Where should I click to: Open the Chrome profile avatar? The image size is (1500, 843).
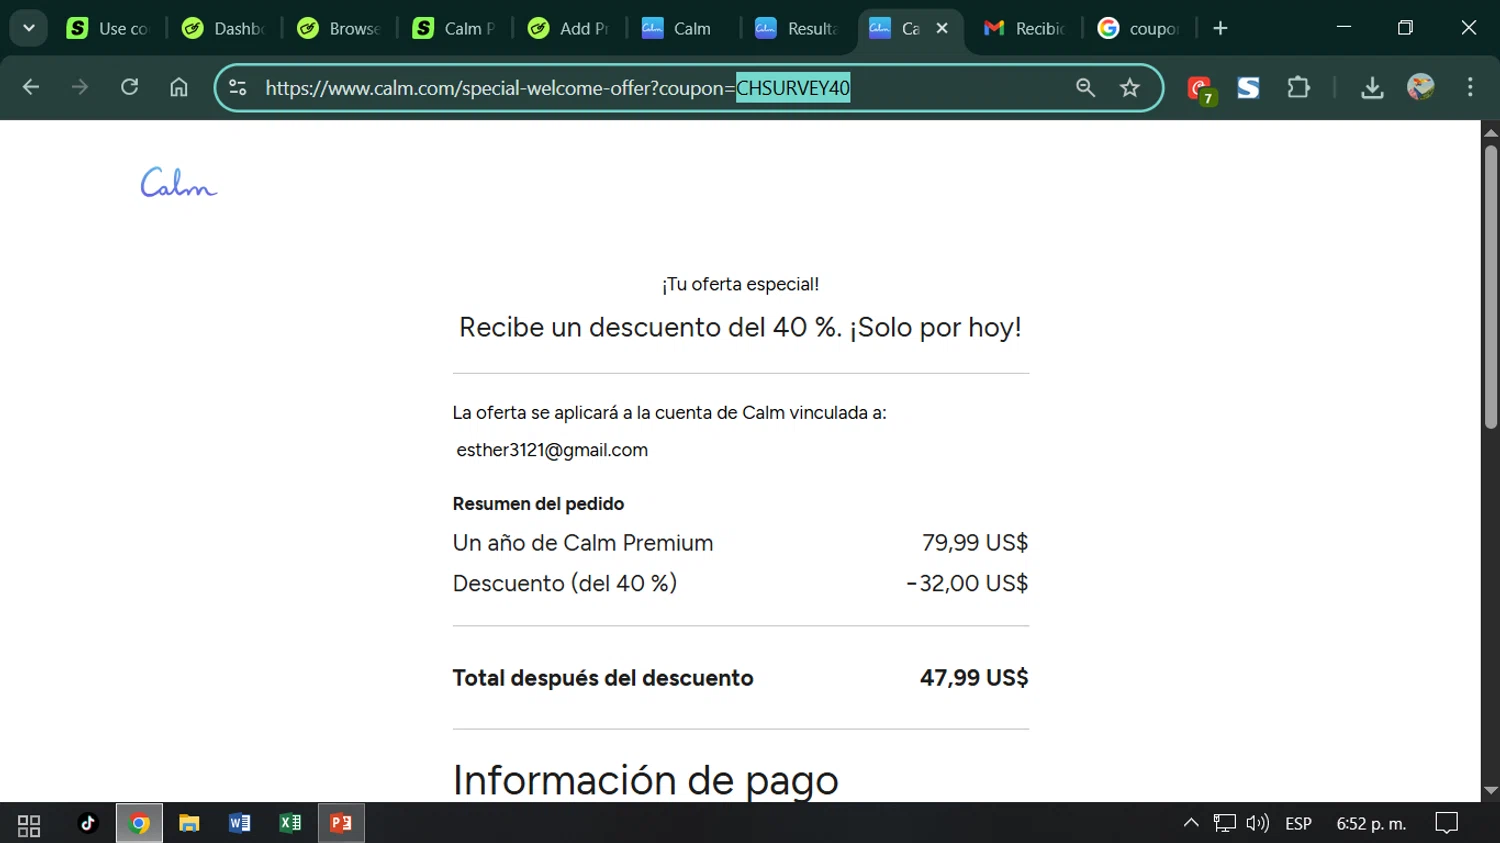1421,87
